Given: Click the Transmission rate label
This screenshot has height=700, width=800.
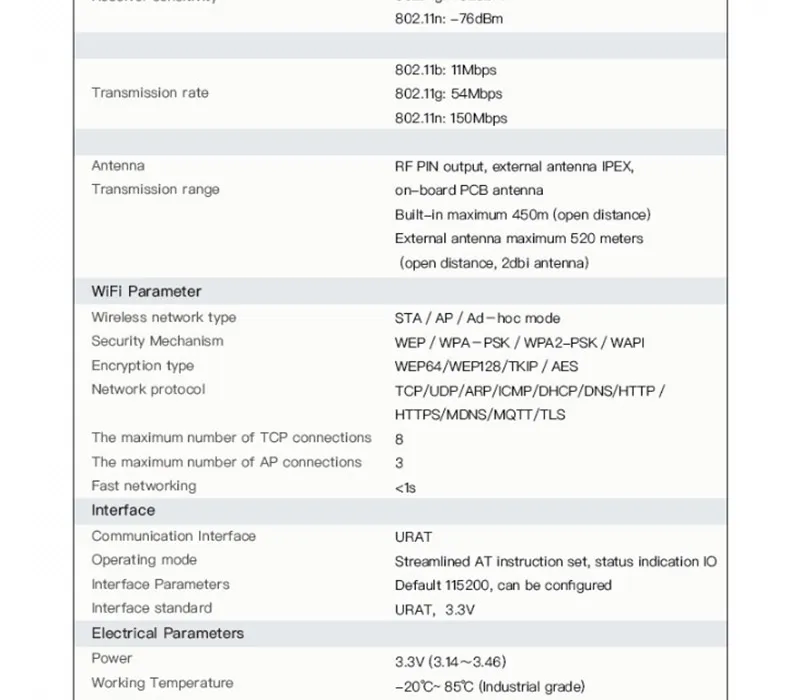Looking at the screenshot, I should 150,93.
